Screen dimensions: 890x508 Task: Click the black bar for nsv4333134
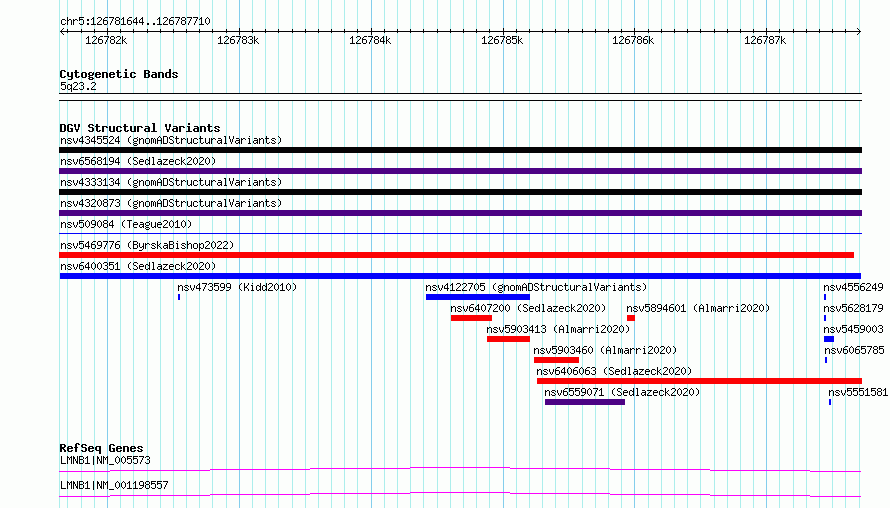pyautogui.click(x=460, y=192)
